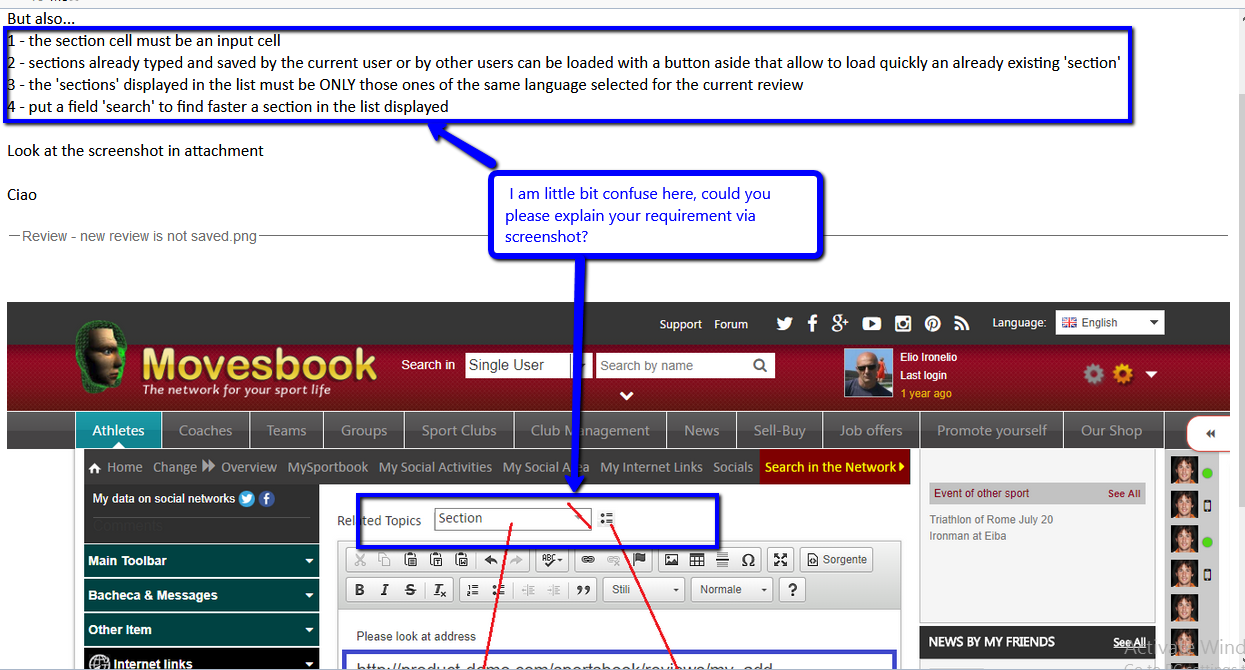This screenshot has height=670, width=1245.
Task: Toggle bold formatting in the editor
Action: (x=360, y=590)
